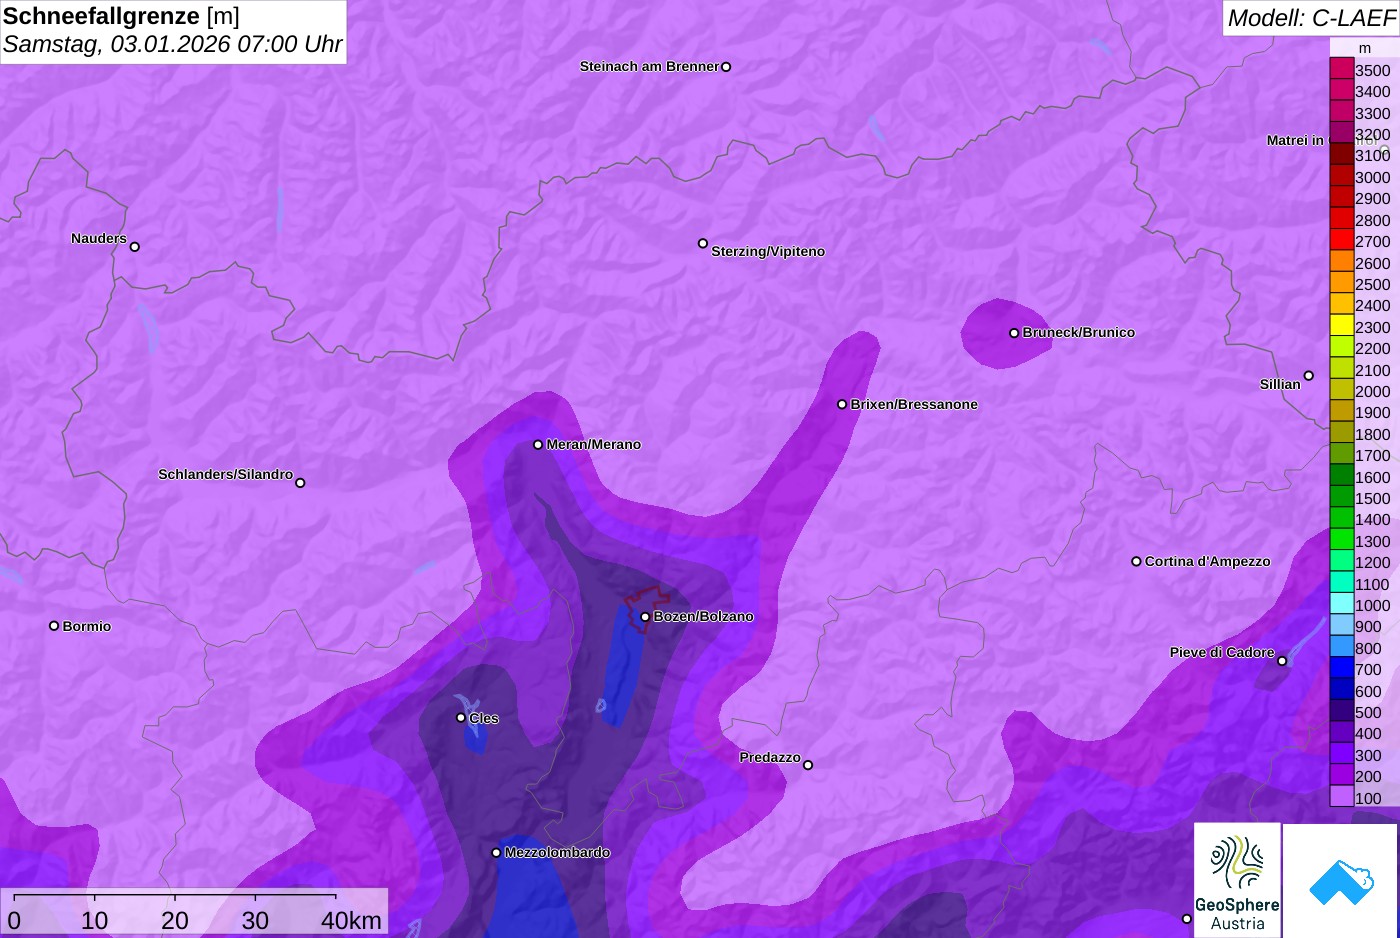Select the turquoise 1100 m legend swatch
This screenshot has width=1400, height=938.
pyautogui.click(x=1341, y=584)
